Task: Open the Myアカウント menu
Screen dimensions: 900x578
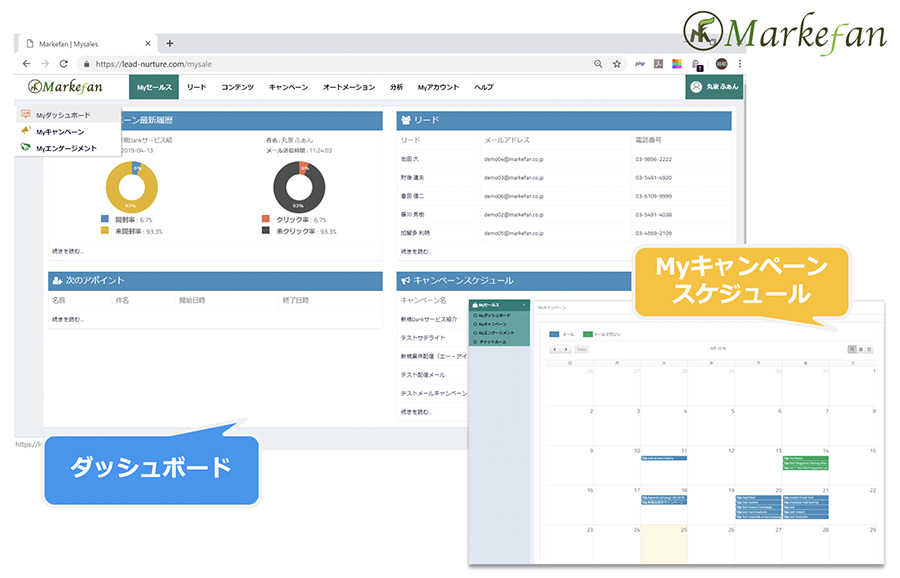Action: (x=438, y=87)
